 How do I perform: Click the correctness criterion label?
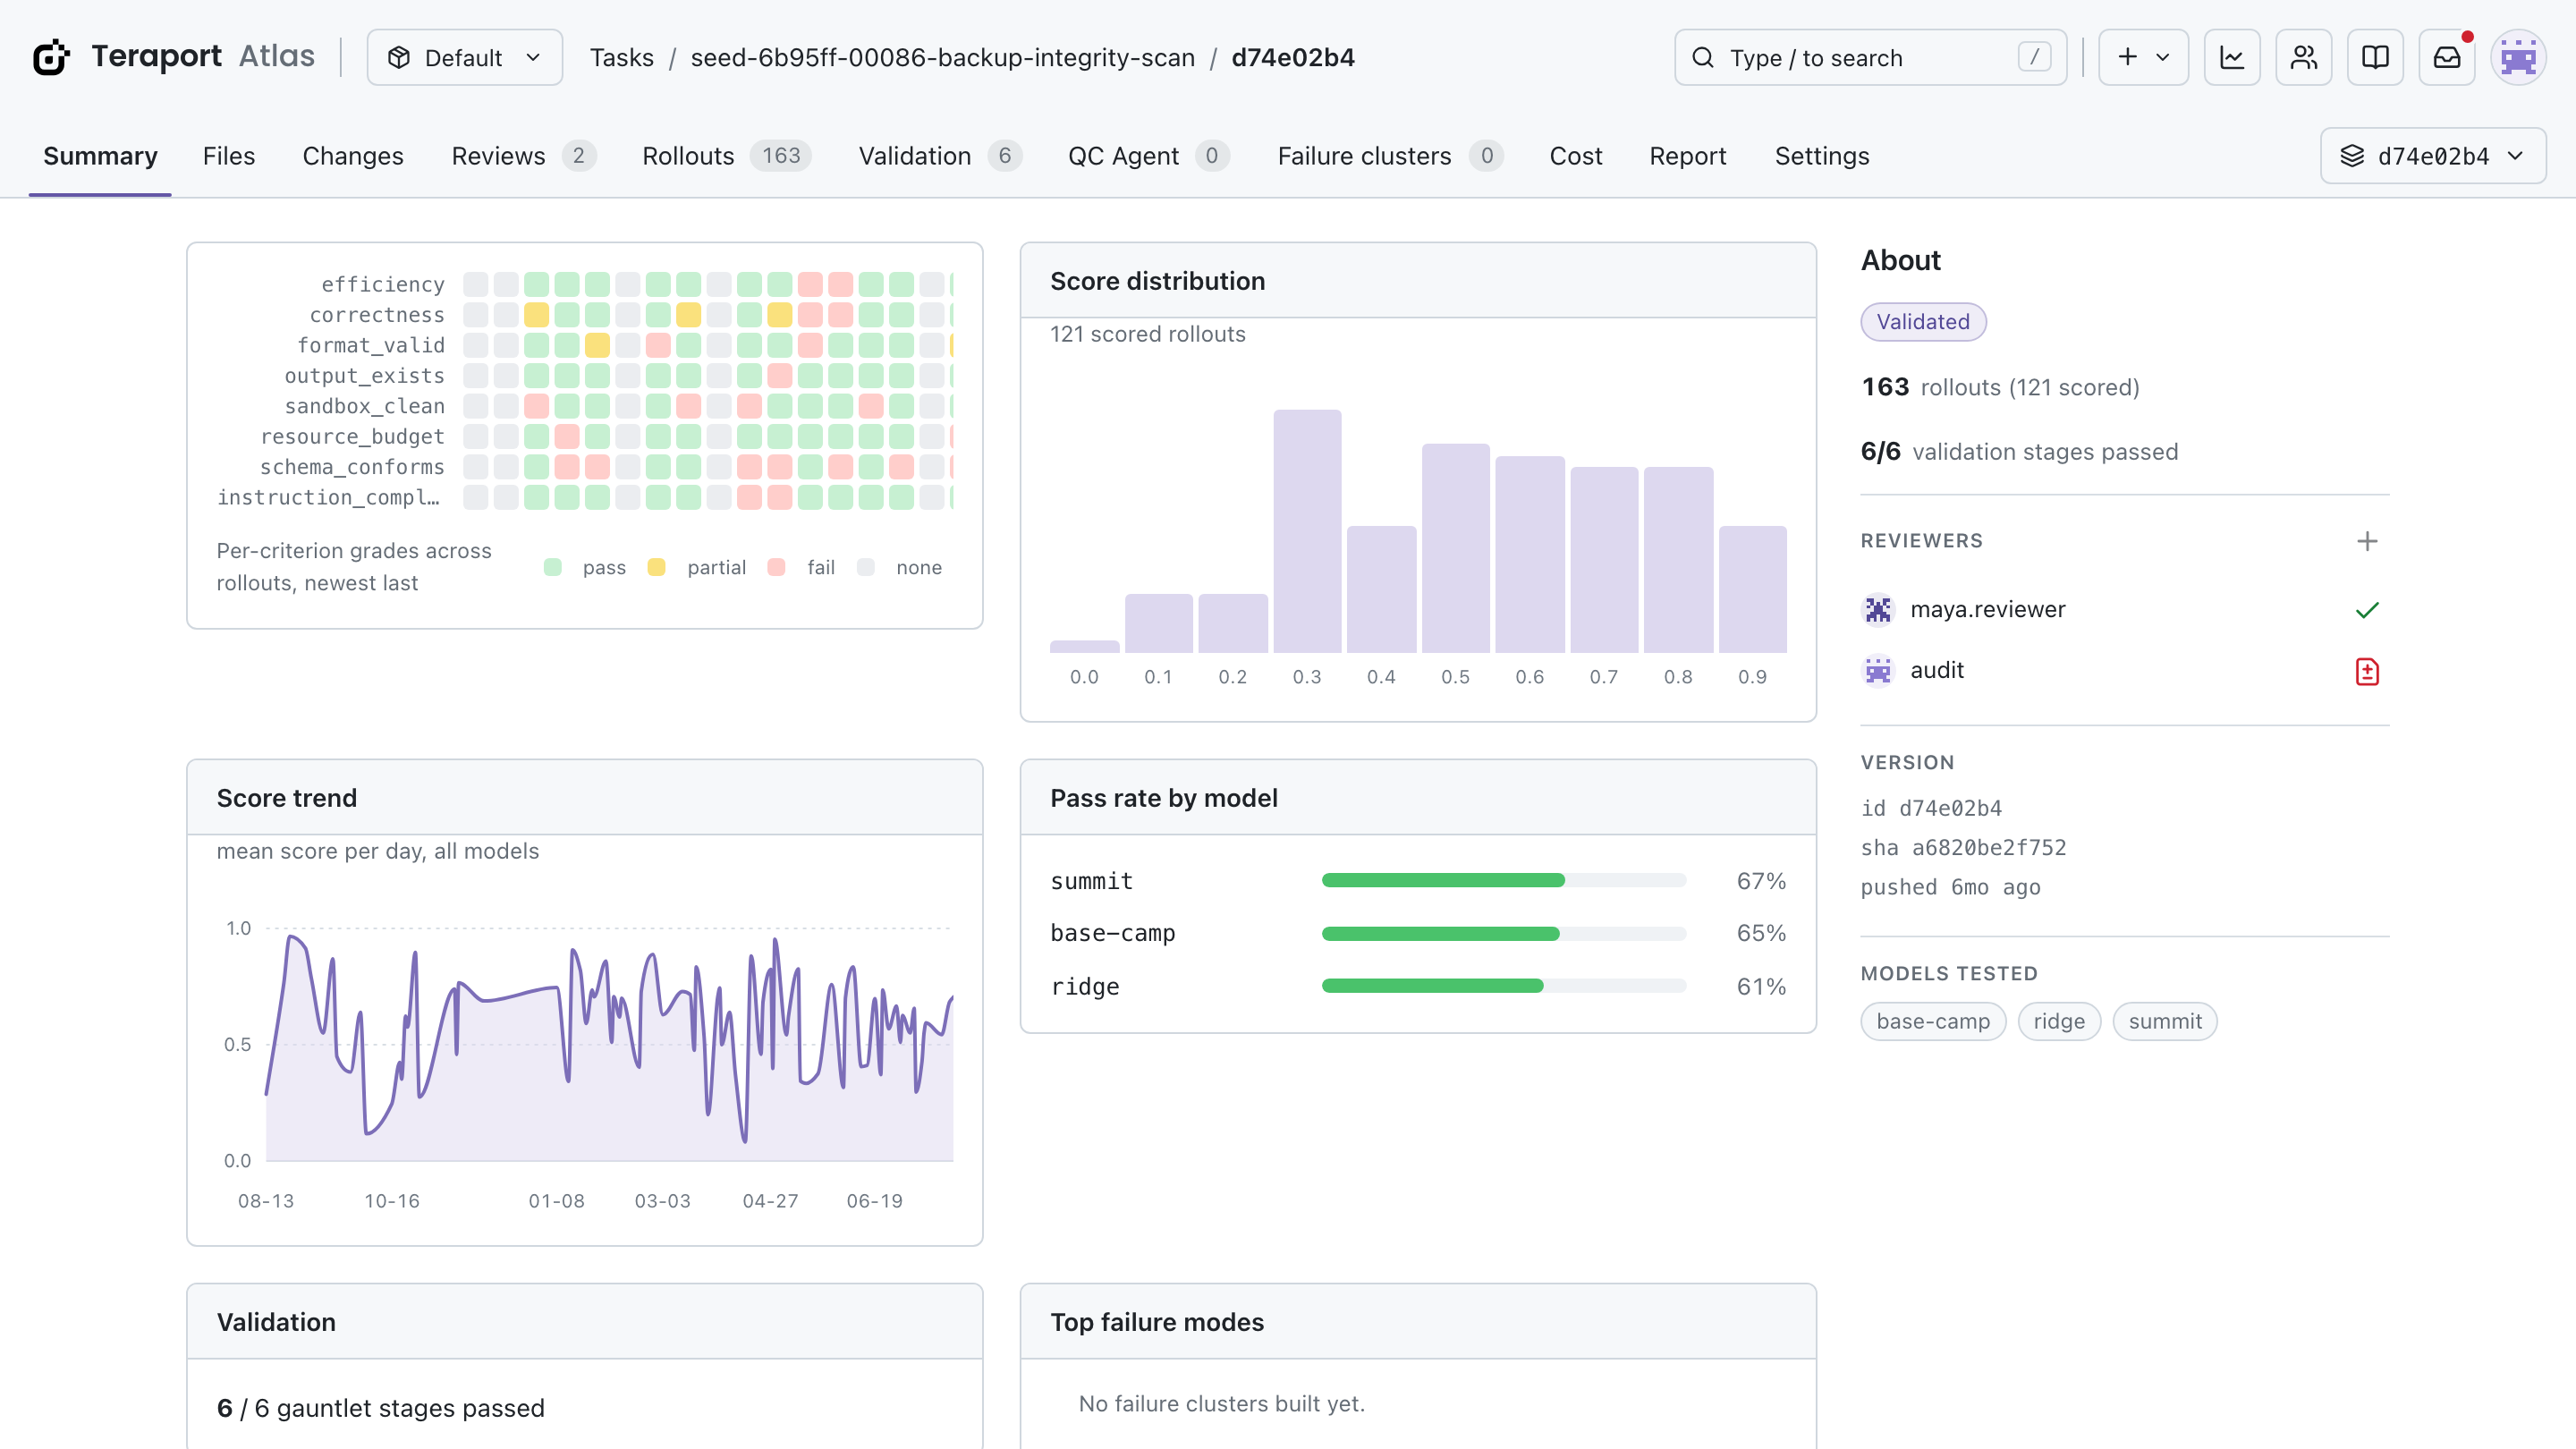[x=376, y=314]
